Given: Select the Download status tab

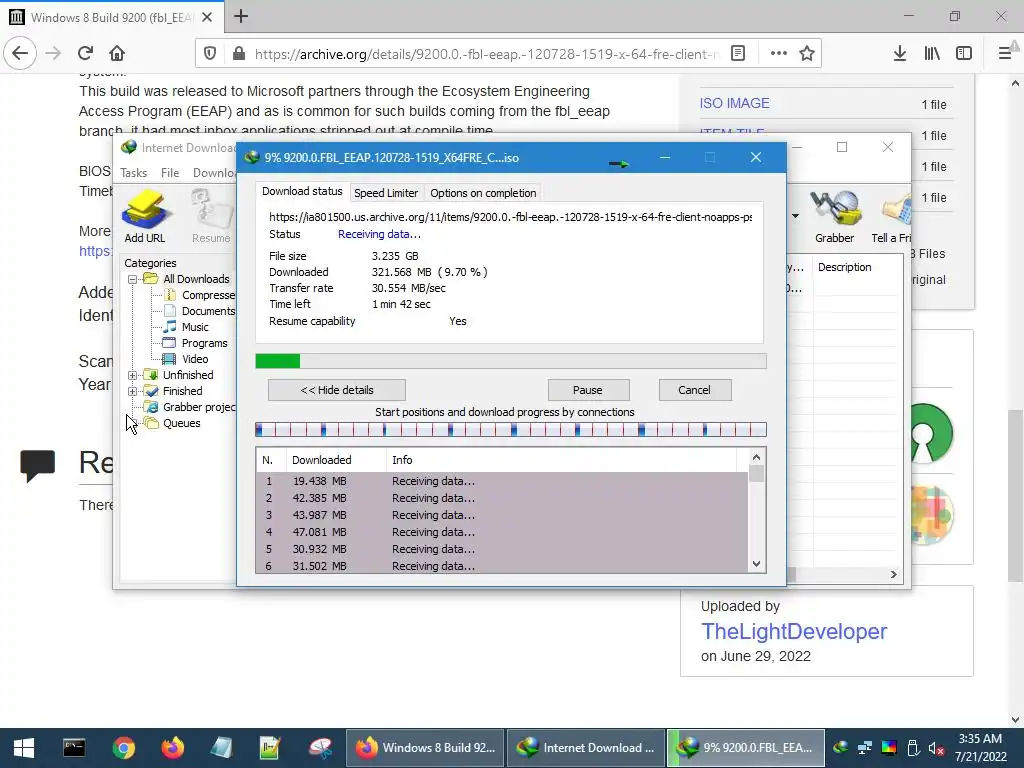Looking at the screenshot, I should (x=302, y=191).
